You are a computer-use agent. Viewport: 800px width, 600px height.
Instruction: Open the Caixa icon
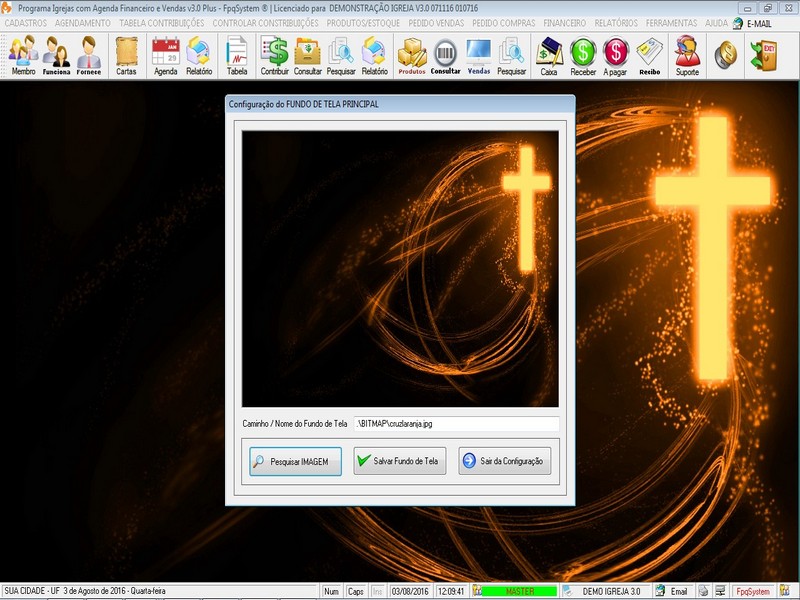click(x=549, y=55)
